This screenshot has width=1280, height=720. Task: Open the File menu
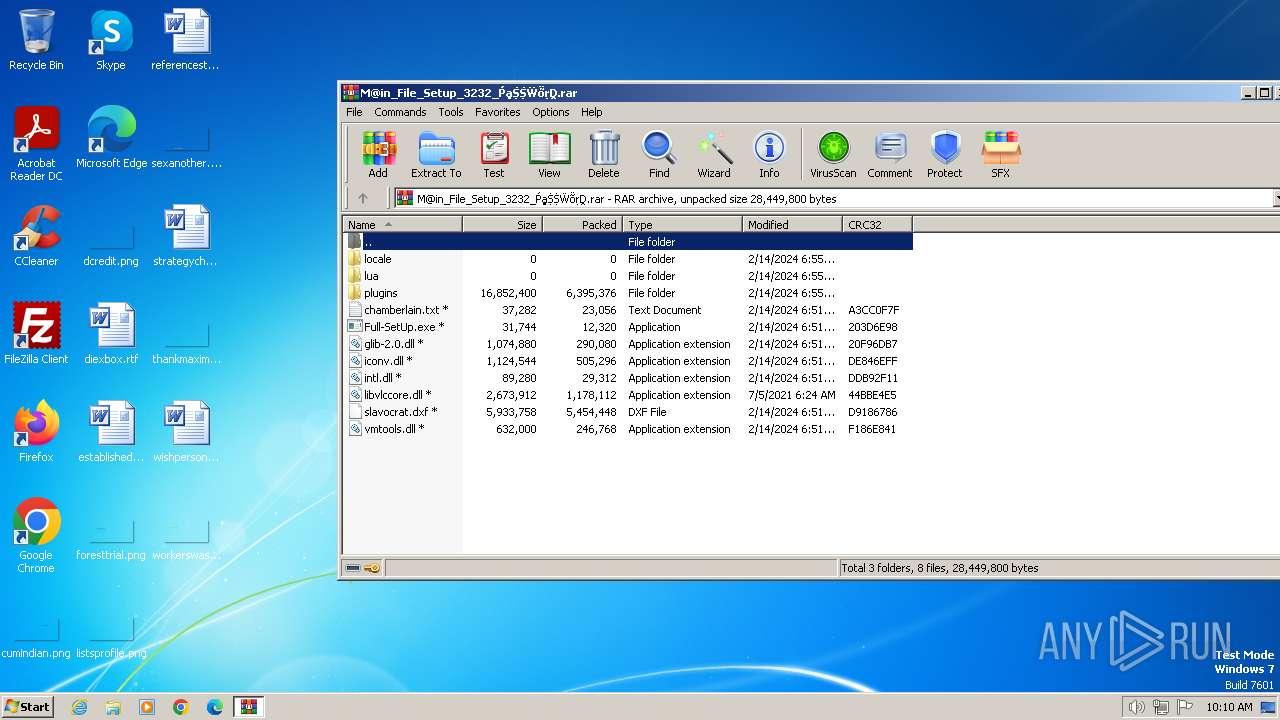click(x=354, y=112)
